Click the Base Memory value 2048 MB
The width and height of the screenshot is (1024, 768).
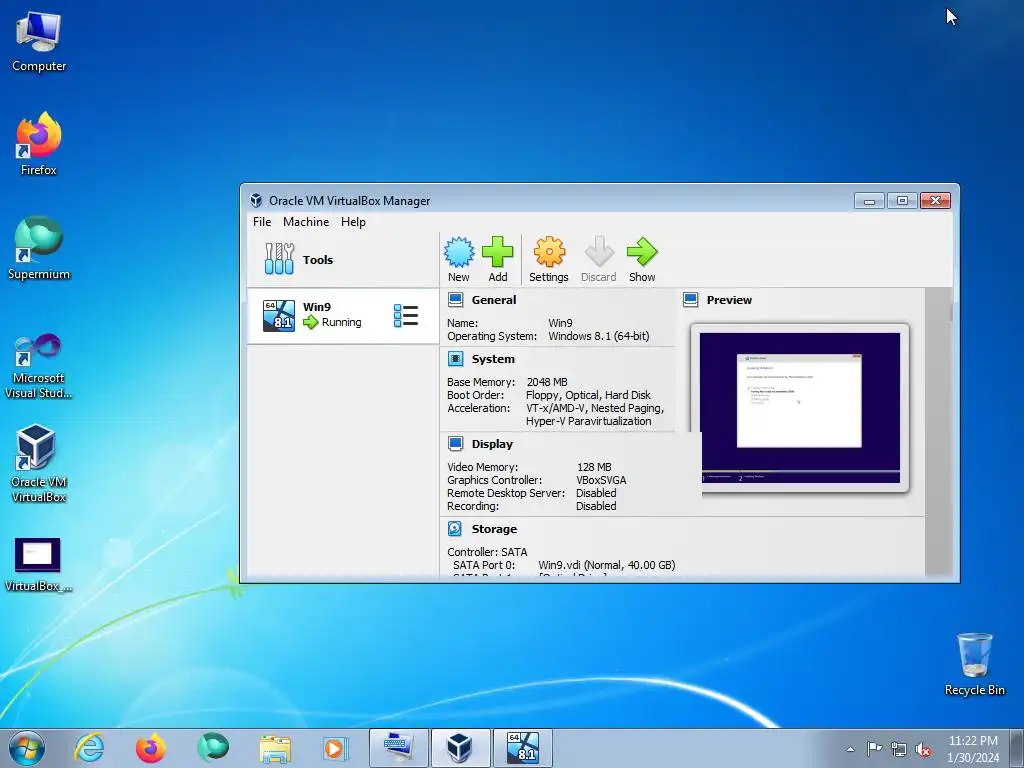pyautogui.click(x=547, y=382)
